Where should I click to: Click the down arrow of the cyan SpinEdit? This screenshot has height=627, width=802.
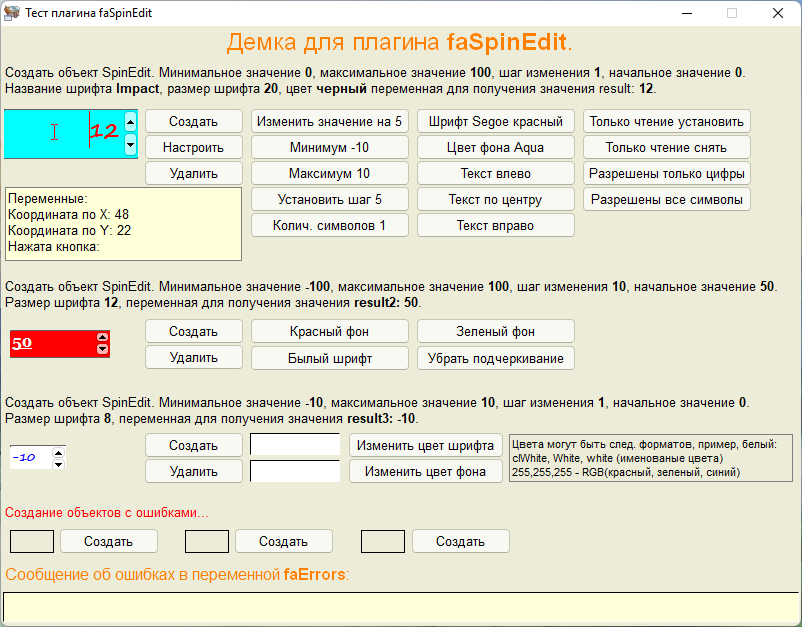click(130, 145)
